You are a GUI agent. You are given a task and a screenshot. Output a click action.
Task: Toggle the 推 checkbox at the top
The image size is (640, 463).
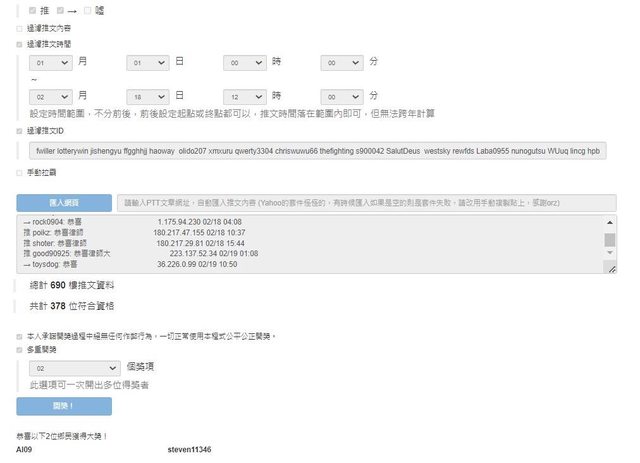(x=33, y=10)
